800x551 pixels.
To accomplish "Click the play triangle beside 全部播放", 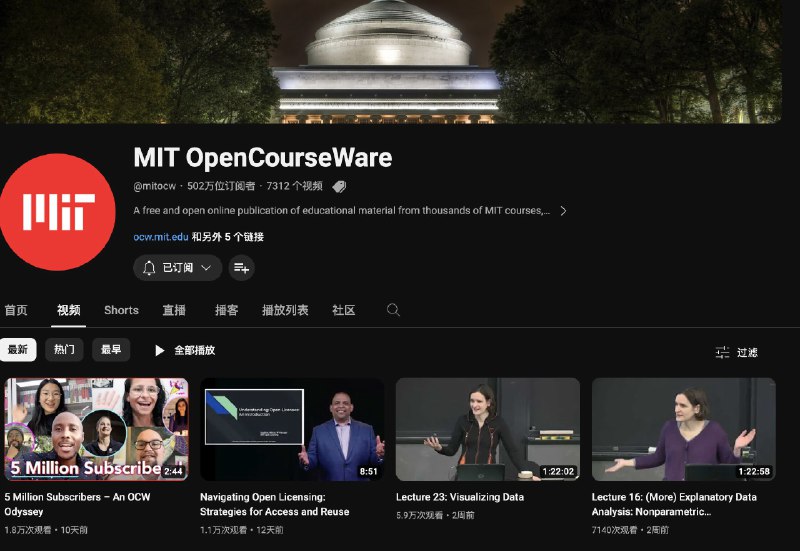I will pos(159,350).
